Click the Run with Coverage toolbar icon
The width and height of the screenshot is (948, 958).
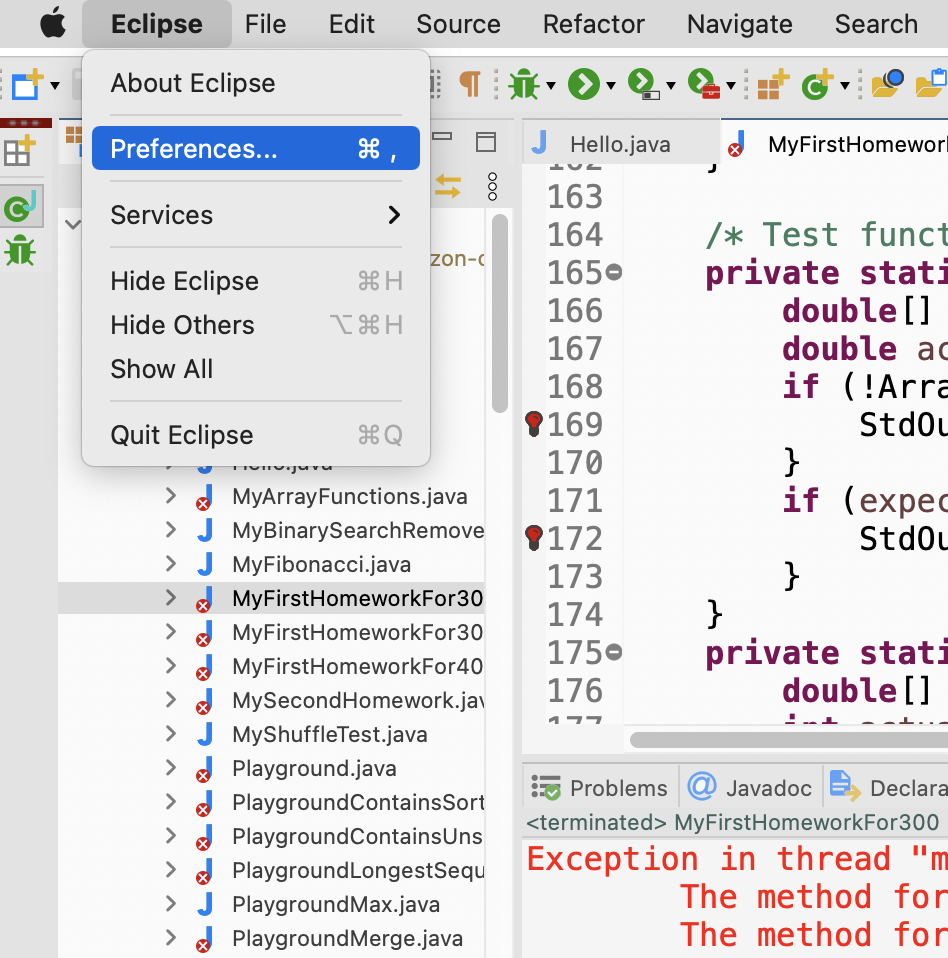pos(642,85)
